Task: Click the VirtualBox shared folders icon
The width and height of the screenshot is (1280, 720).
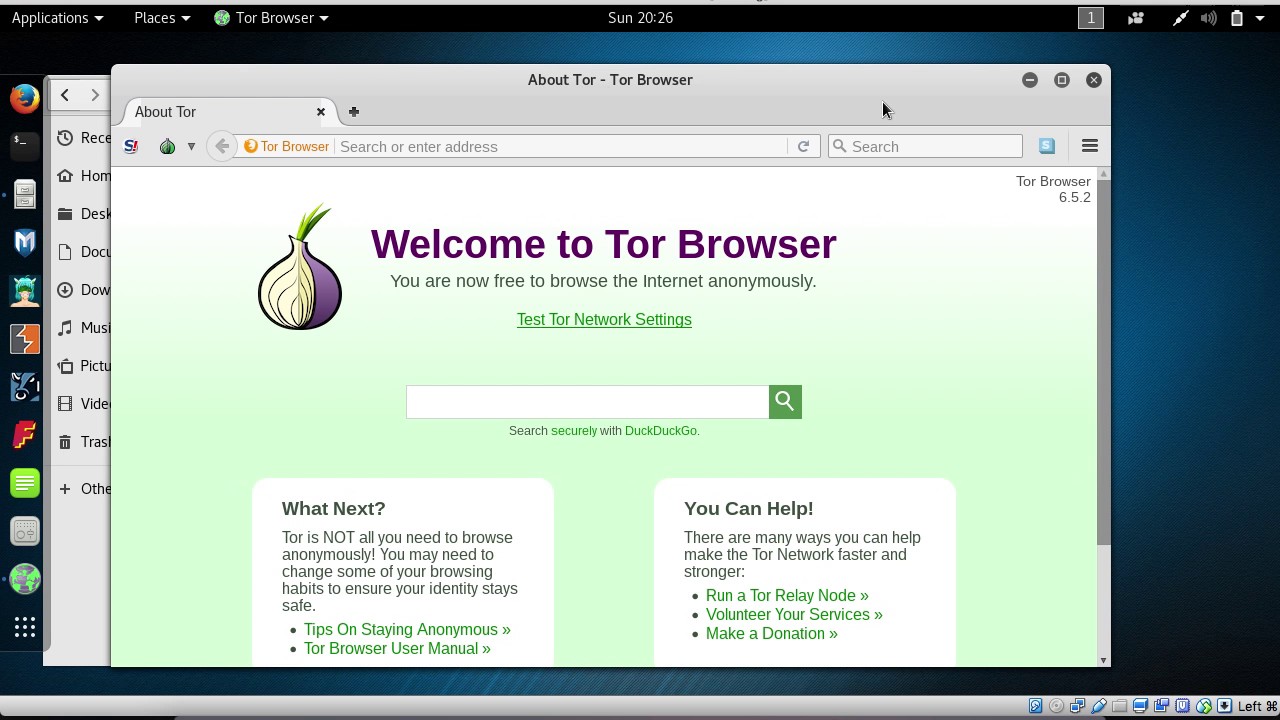Action: (x=1119, y=706)
